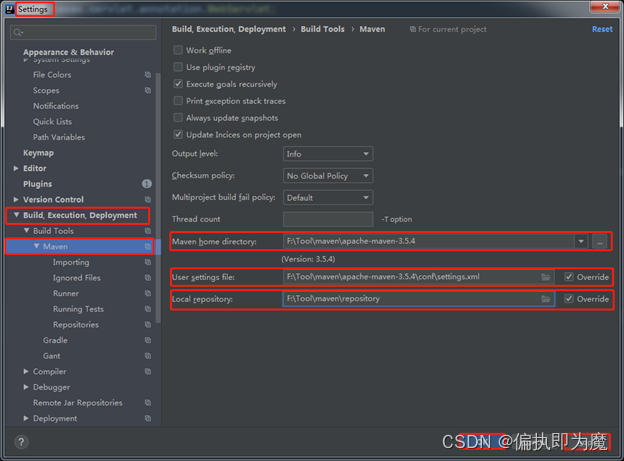
Task: Select Keymap in settings tree
Action: (x=38, y=153)
